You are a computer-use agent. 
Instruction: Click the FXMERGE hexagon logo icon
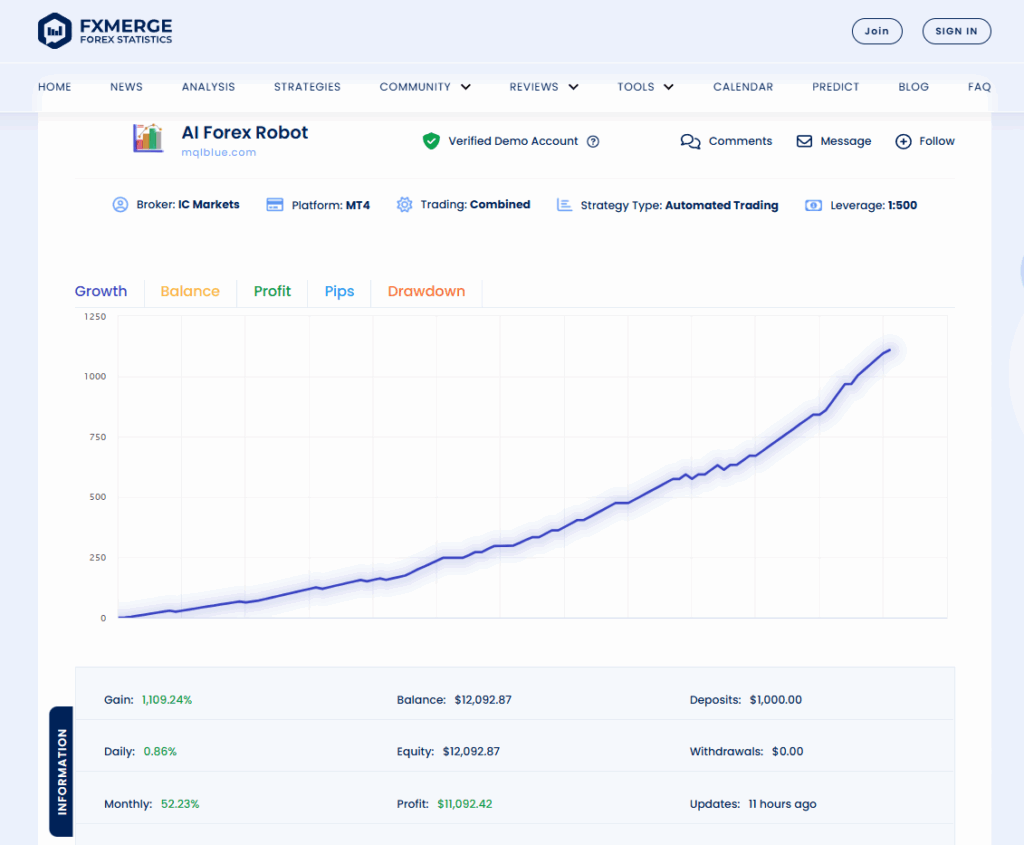tap(54, 31)
